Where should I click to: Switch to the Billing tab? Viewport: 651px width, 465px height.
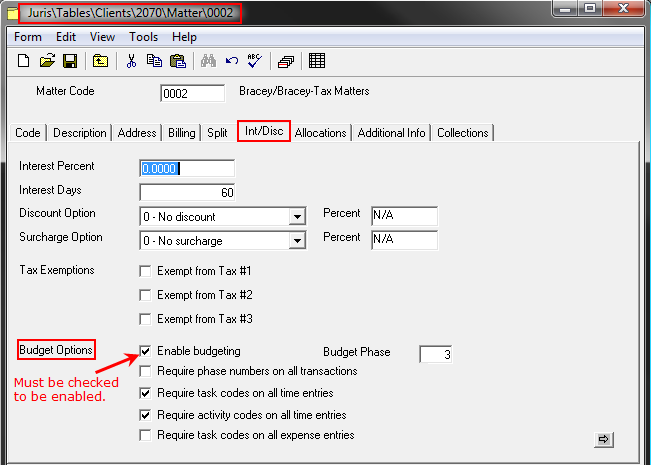[x=182, y=133]
